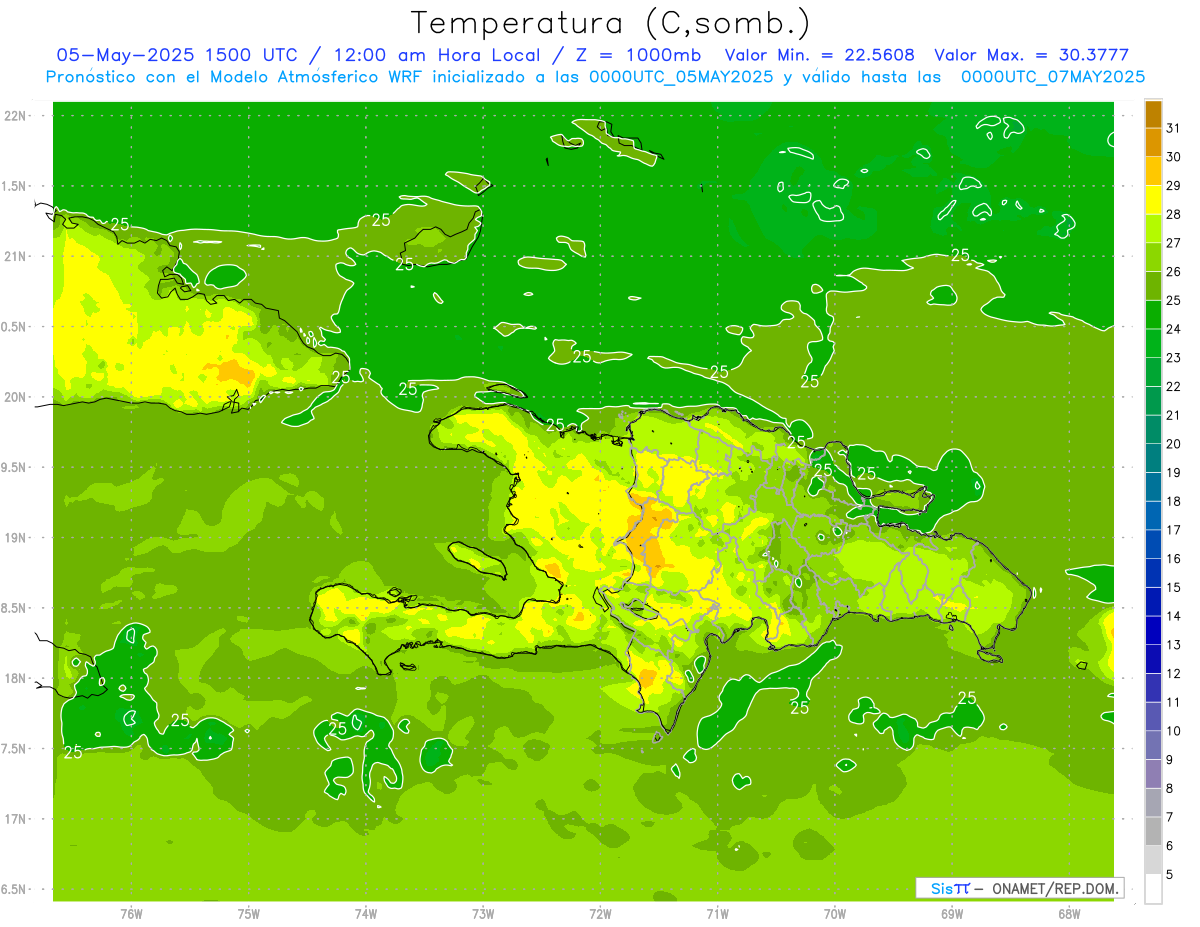Image resolution: width=1200 pixels, height=927 pixels.
Task: Click the colorbar label "28"
Action: (x=1174, y=215)
